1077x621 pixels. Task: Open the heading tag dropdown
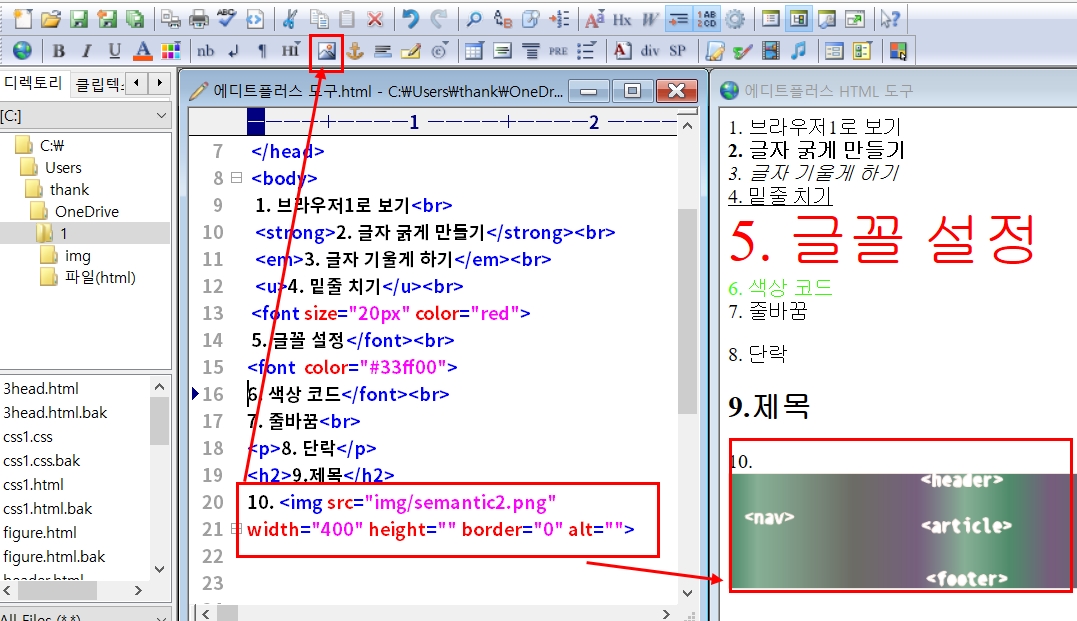(291, 50)
